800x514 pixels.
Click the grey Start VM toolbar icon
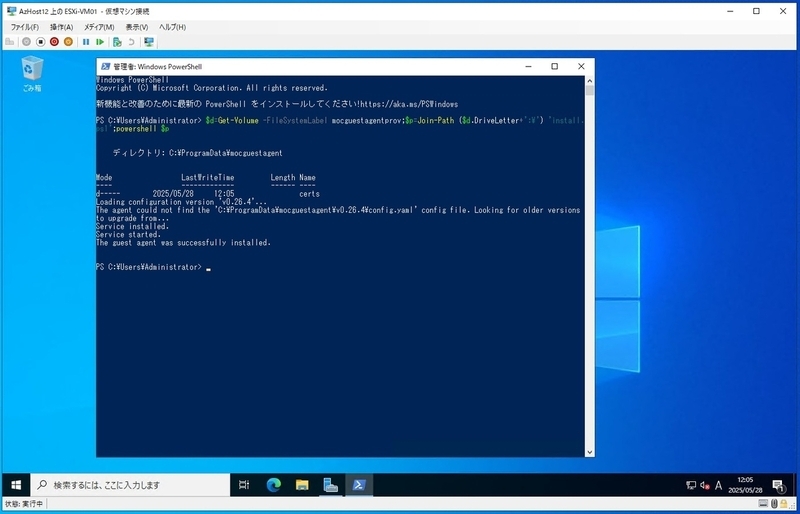(26, 42)
